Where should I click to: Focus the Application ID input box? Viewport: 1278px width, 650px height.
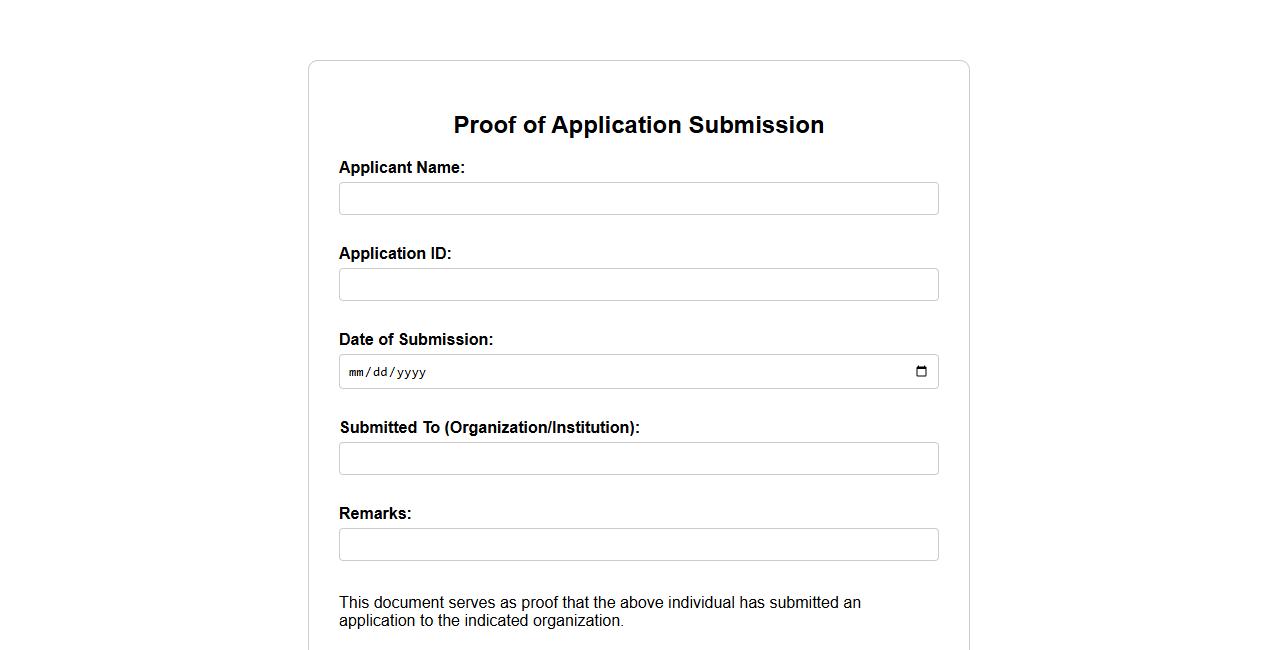click(x=638, y=285)
